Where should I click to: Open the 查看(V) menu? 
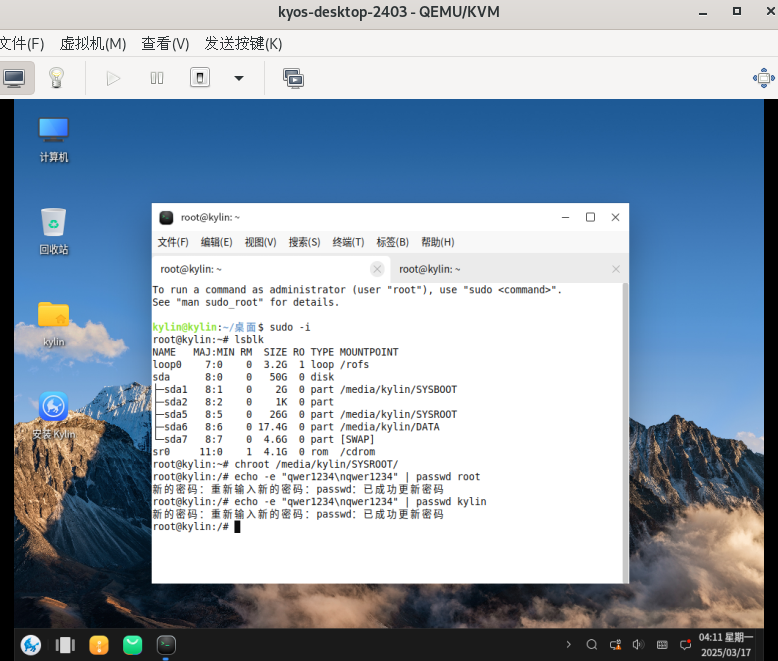[x=165, y=44]
